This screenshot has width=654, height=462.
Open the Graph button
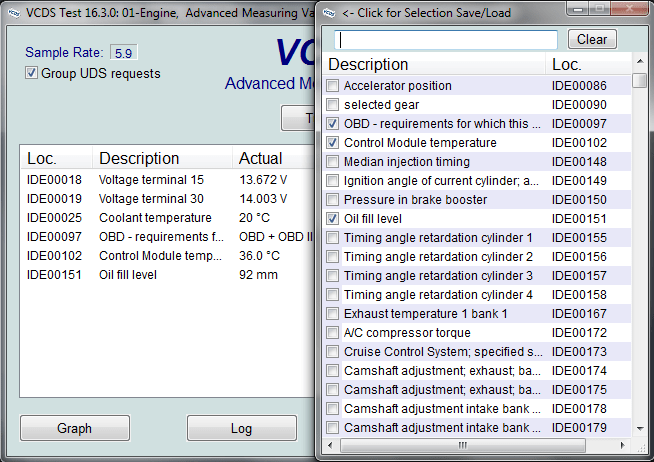point(75,428)
